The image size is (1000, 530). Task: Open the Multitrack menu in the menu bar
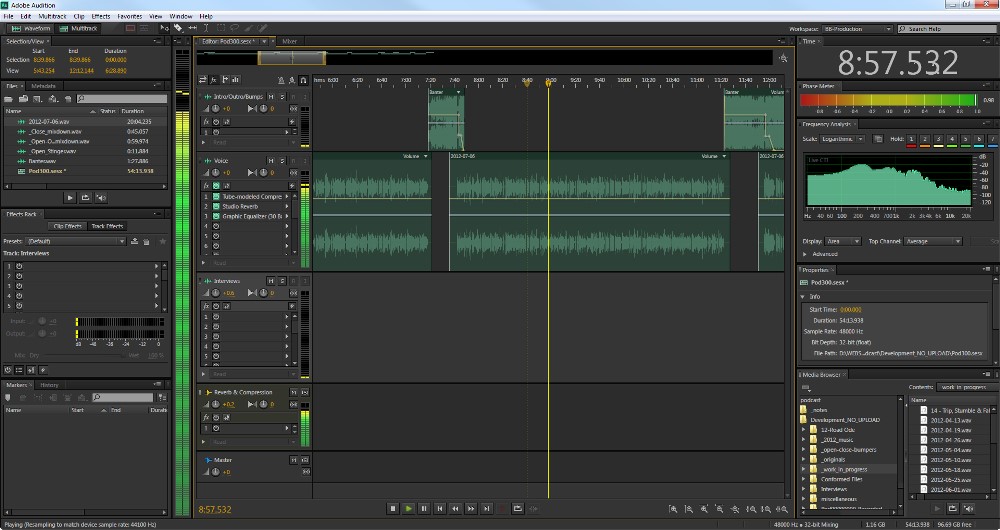coord(52,16)
